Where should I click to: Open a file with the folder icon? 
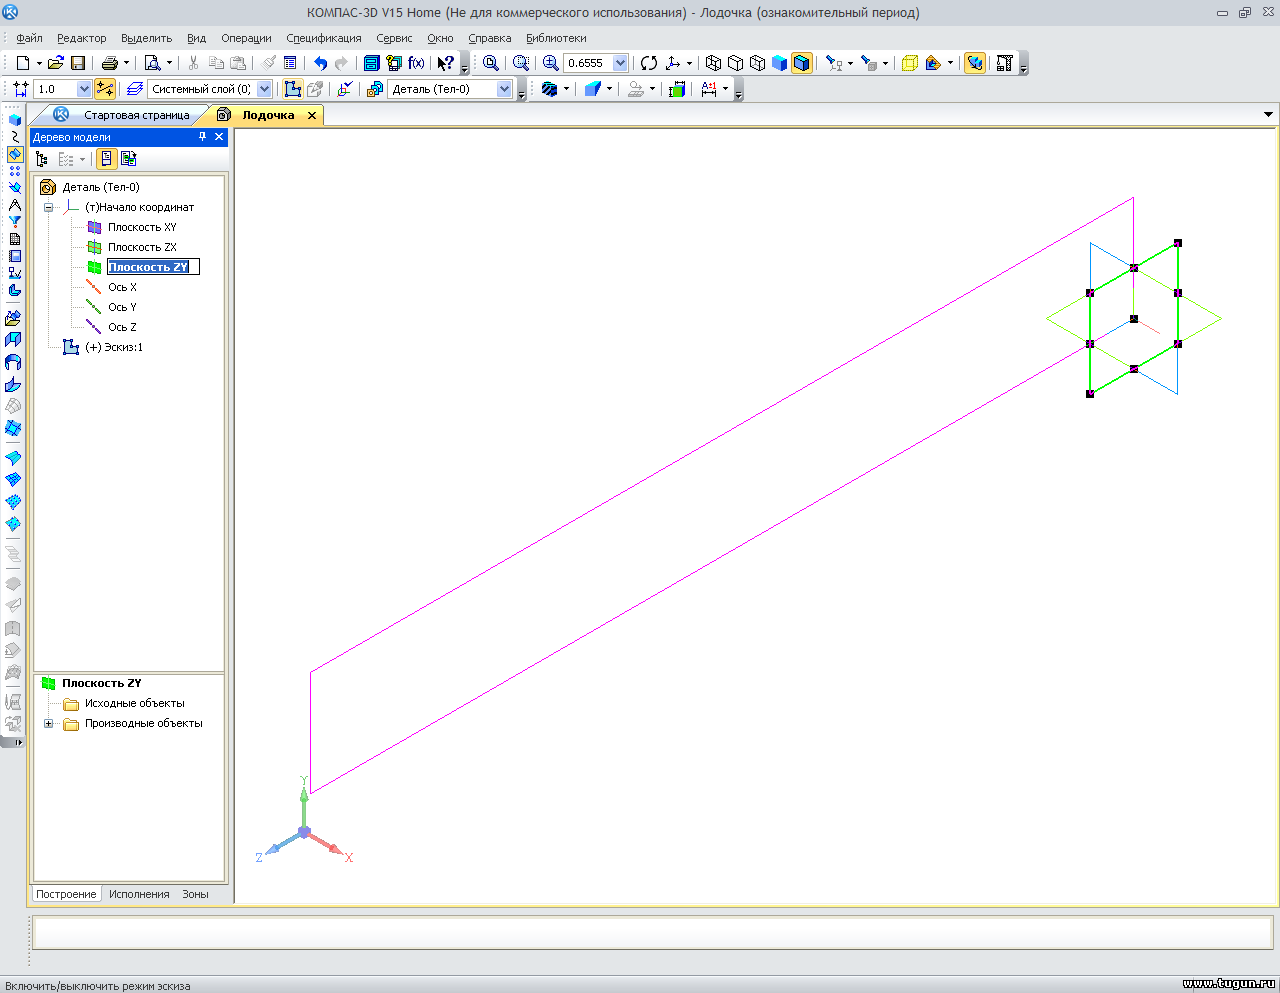pyautogui.click(x=56, y=63)
